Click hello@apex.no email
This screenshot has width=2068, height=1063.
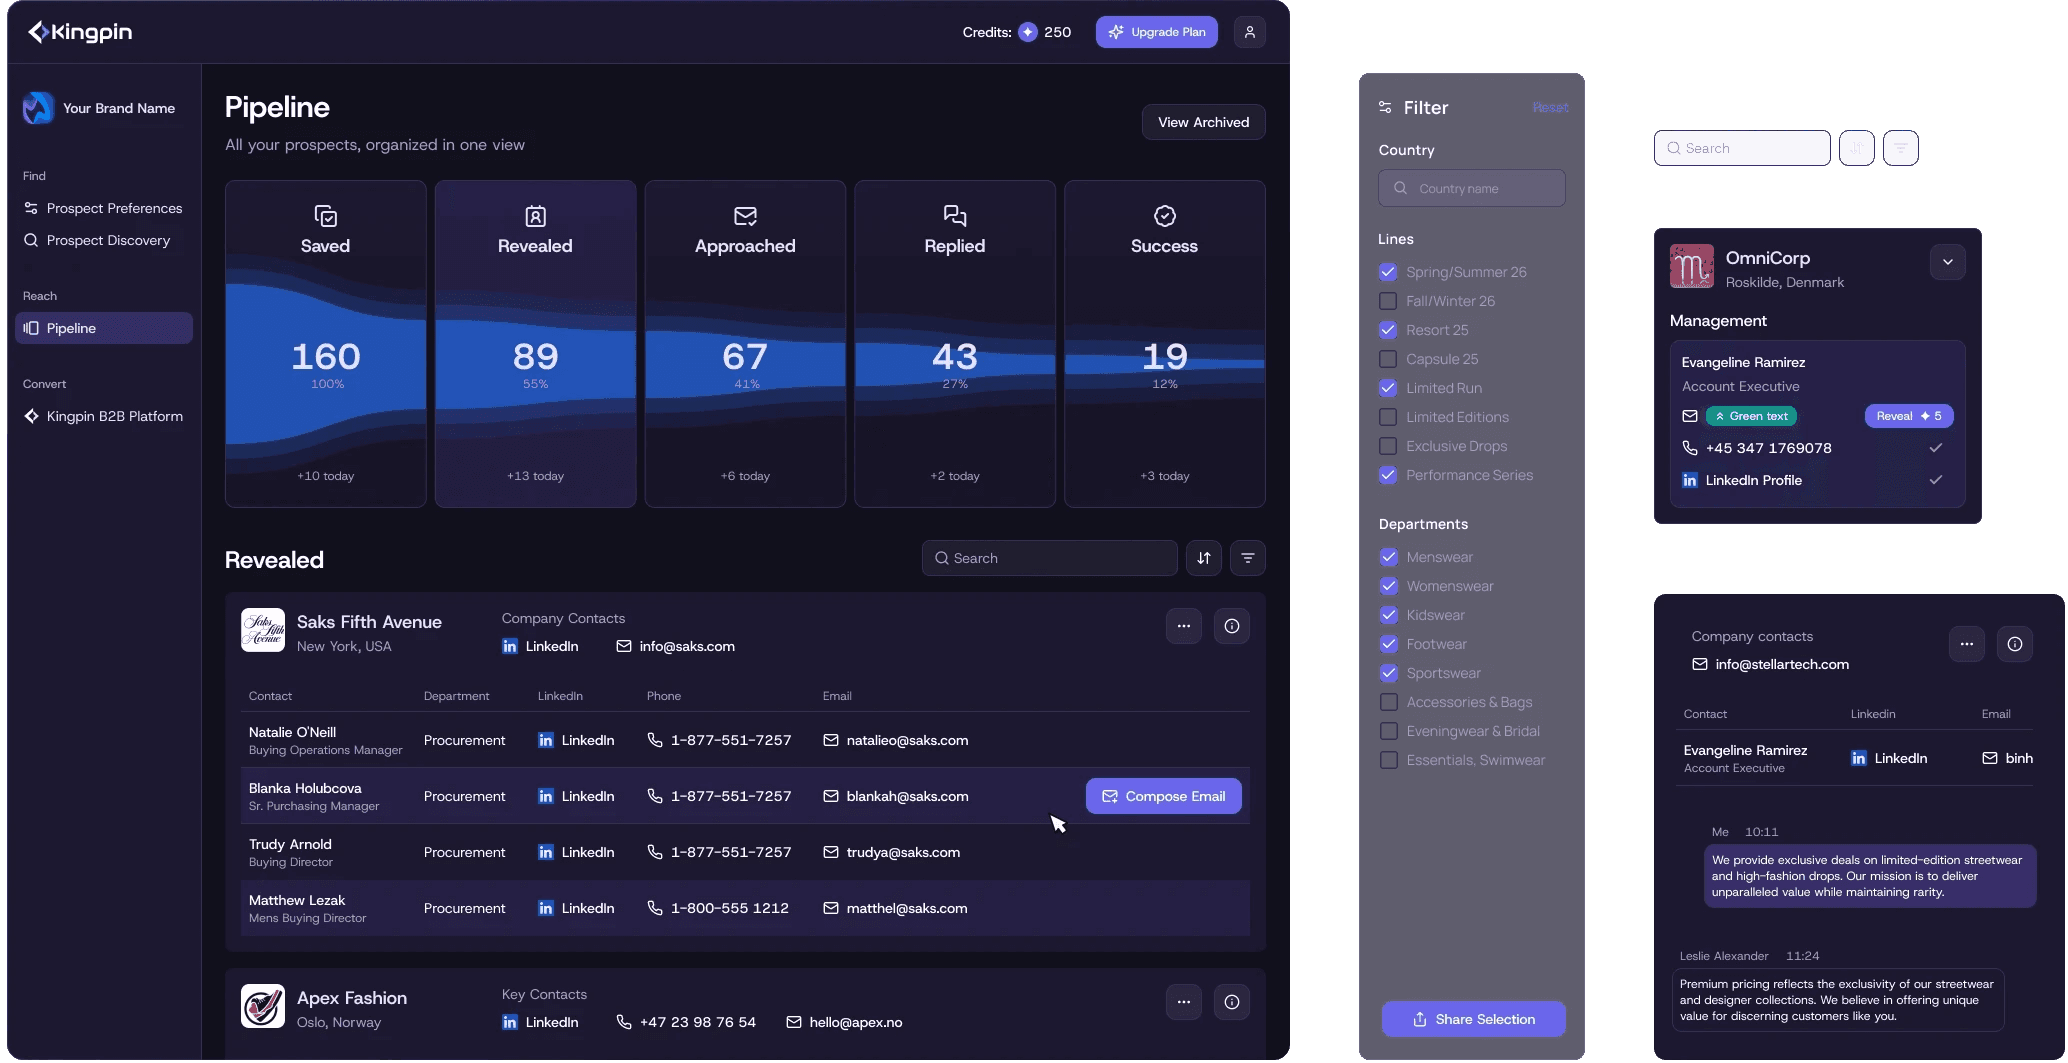click(856, 1022)
